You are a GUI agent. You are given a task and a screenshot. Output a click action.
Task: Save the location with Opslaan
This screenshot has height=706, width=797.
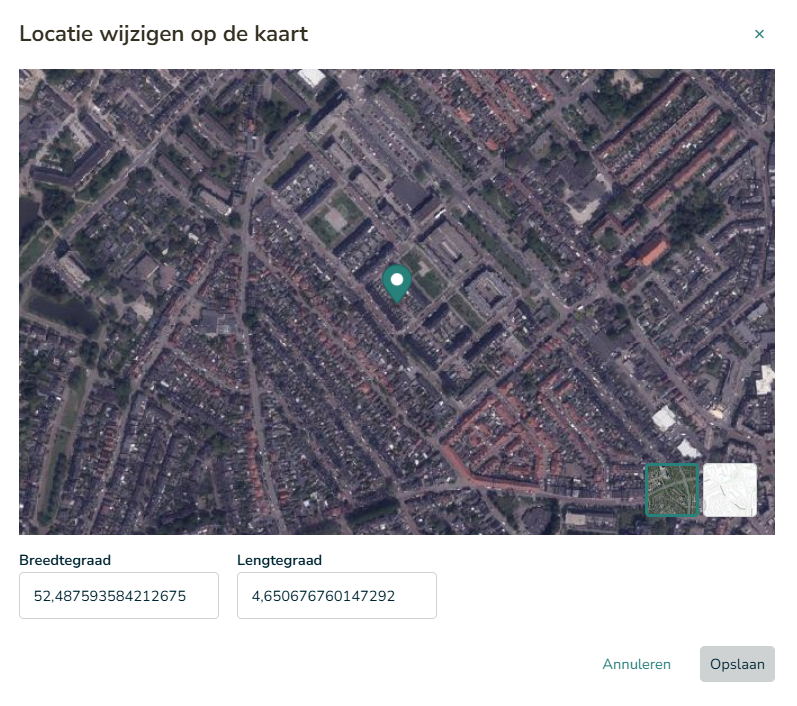737,664
